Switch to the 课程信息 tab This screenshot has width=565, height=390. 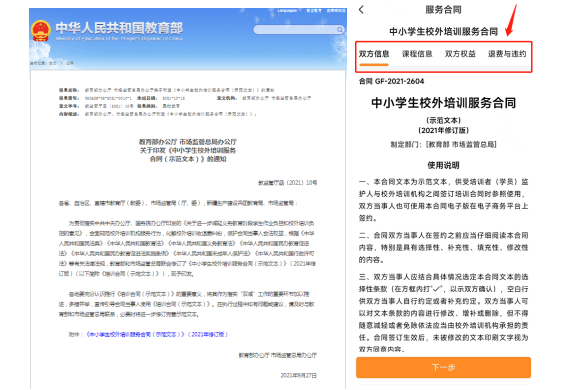point(417,54)
